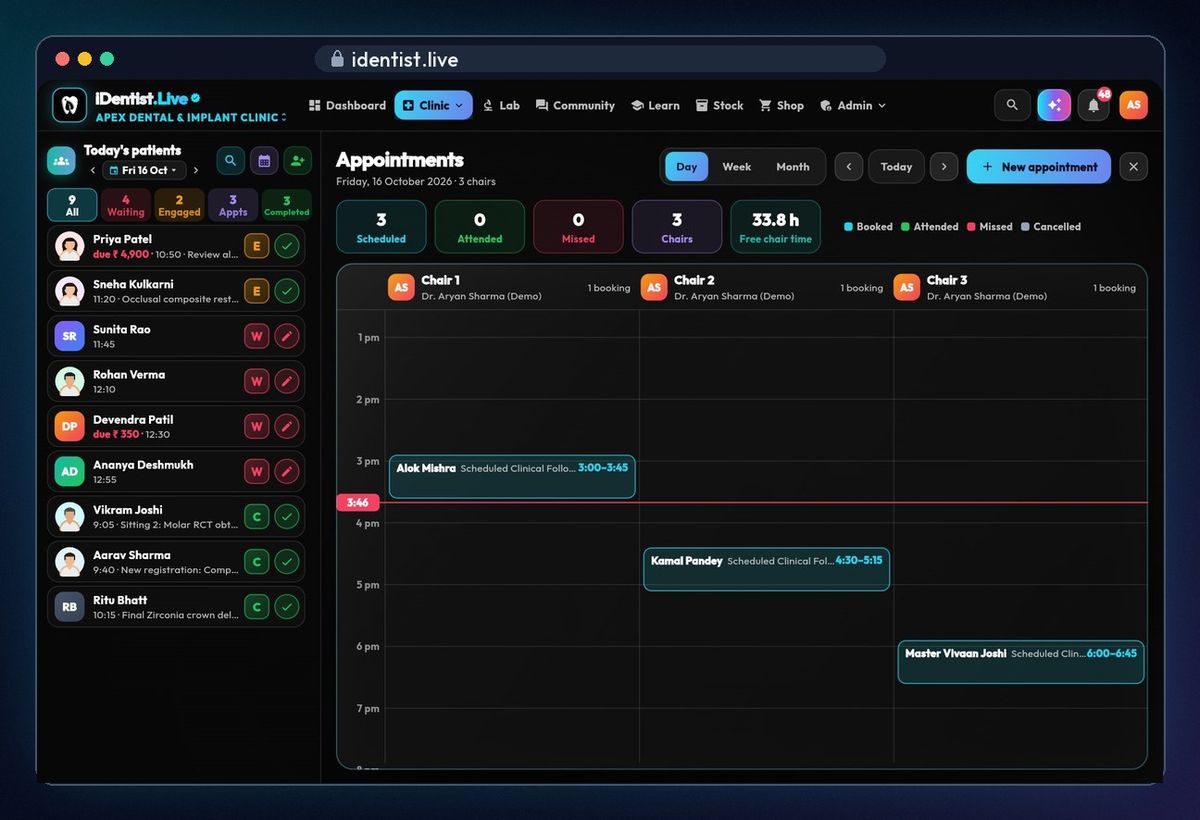
Task: Open the AI sparkle assistant button
Action: [1054, 105]
